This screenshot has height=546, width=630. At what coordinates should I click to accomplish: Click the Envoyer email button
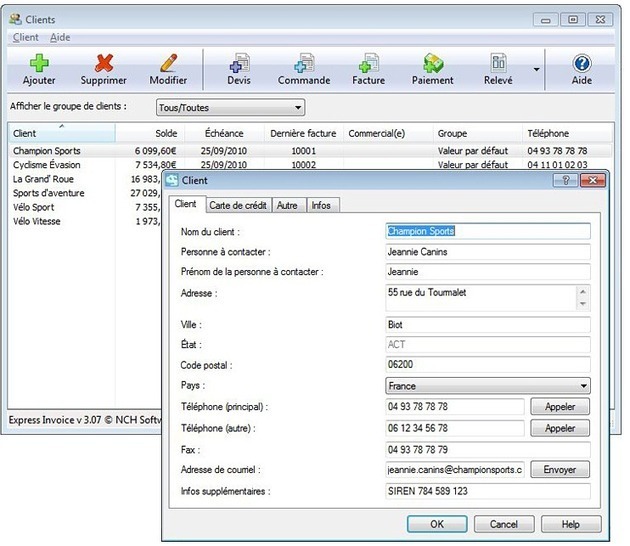click(559, 470)
